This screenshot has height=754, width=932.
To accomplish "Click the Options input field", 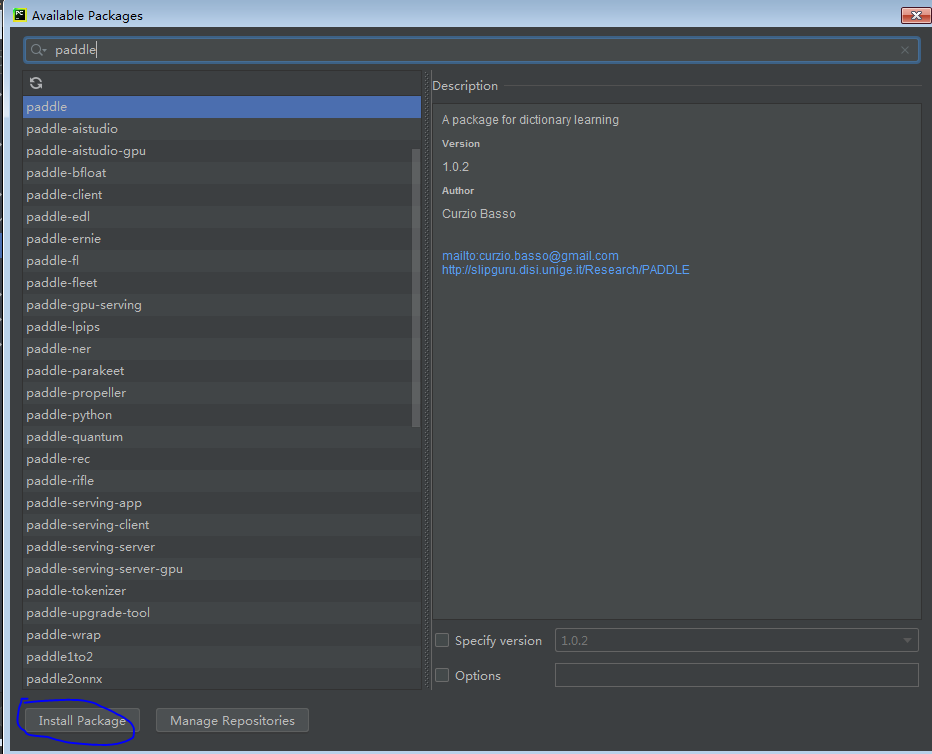I will 737,675.
